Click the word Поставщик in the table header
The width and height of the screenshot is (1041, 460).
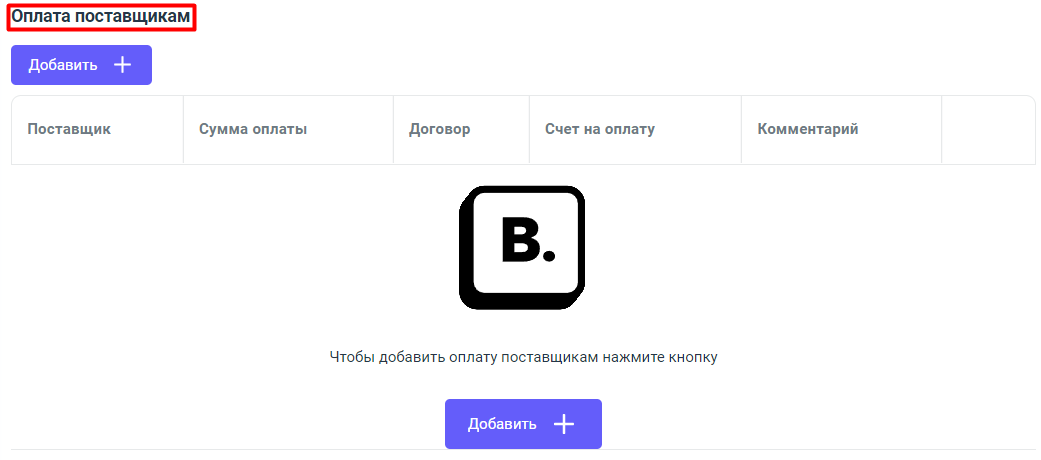click(69, 129)
